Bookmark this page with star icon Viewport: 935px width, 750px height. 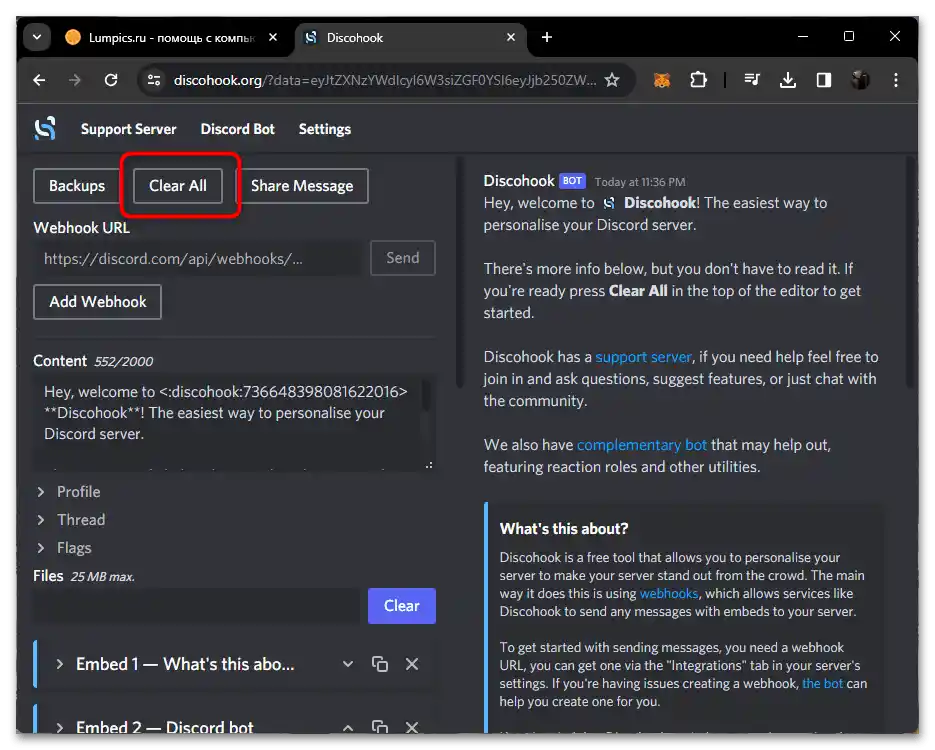[612, 80]
